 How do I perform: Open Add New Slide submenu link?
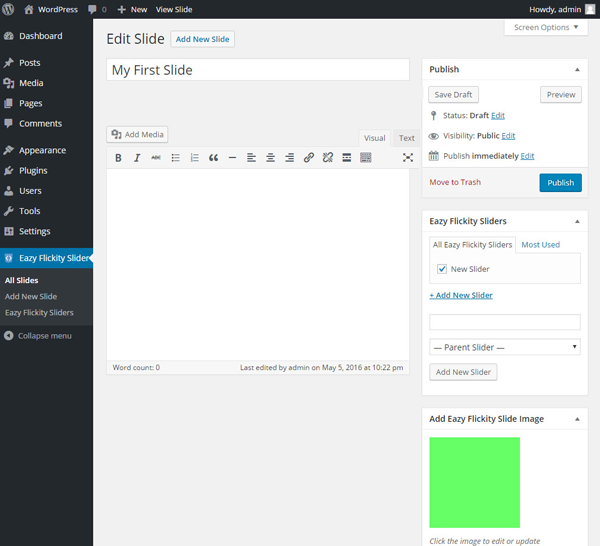pos(31,297)
